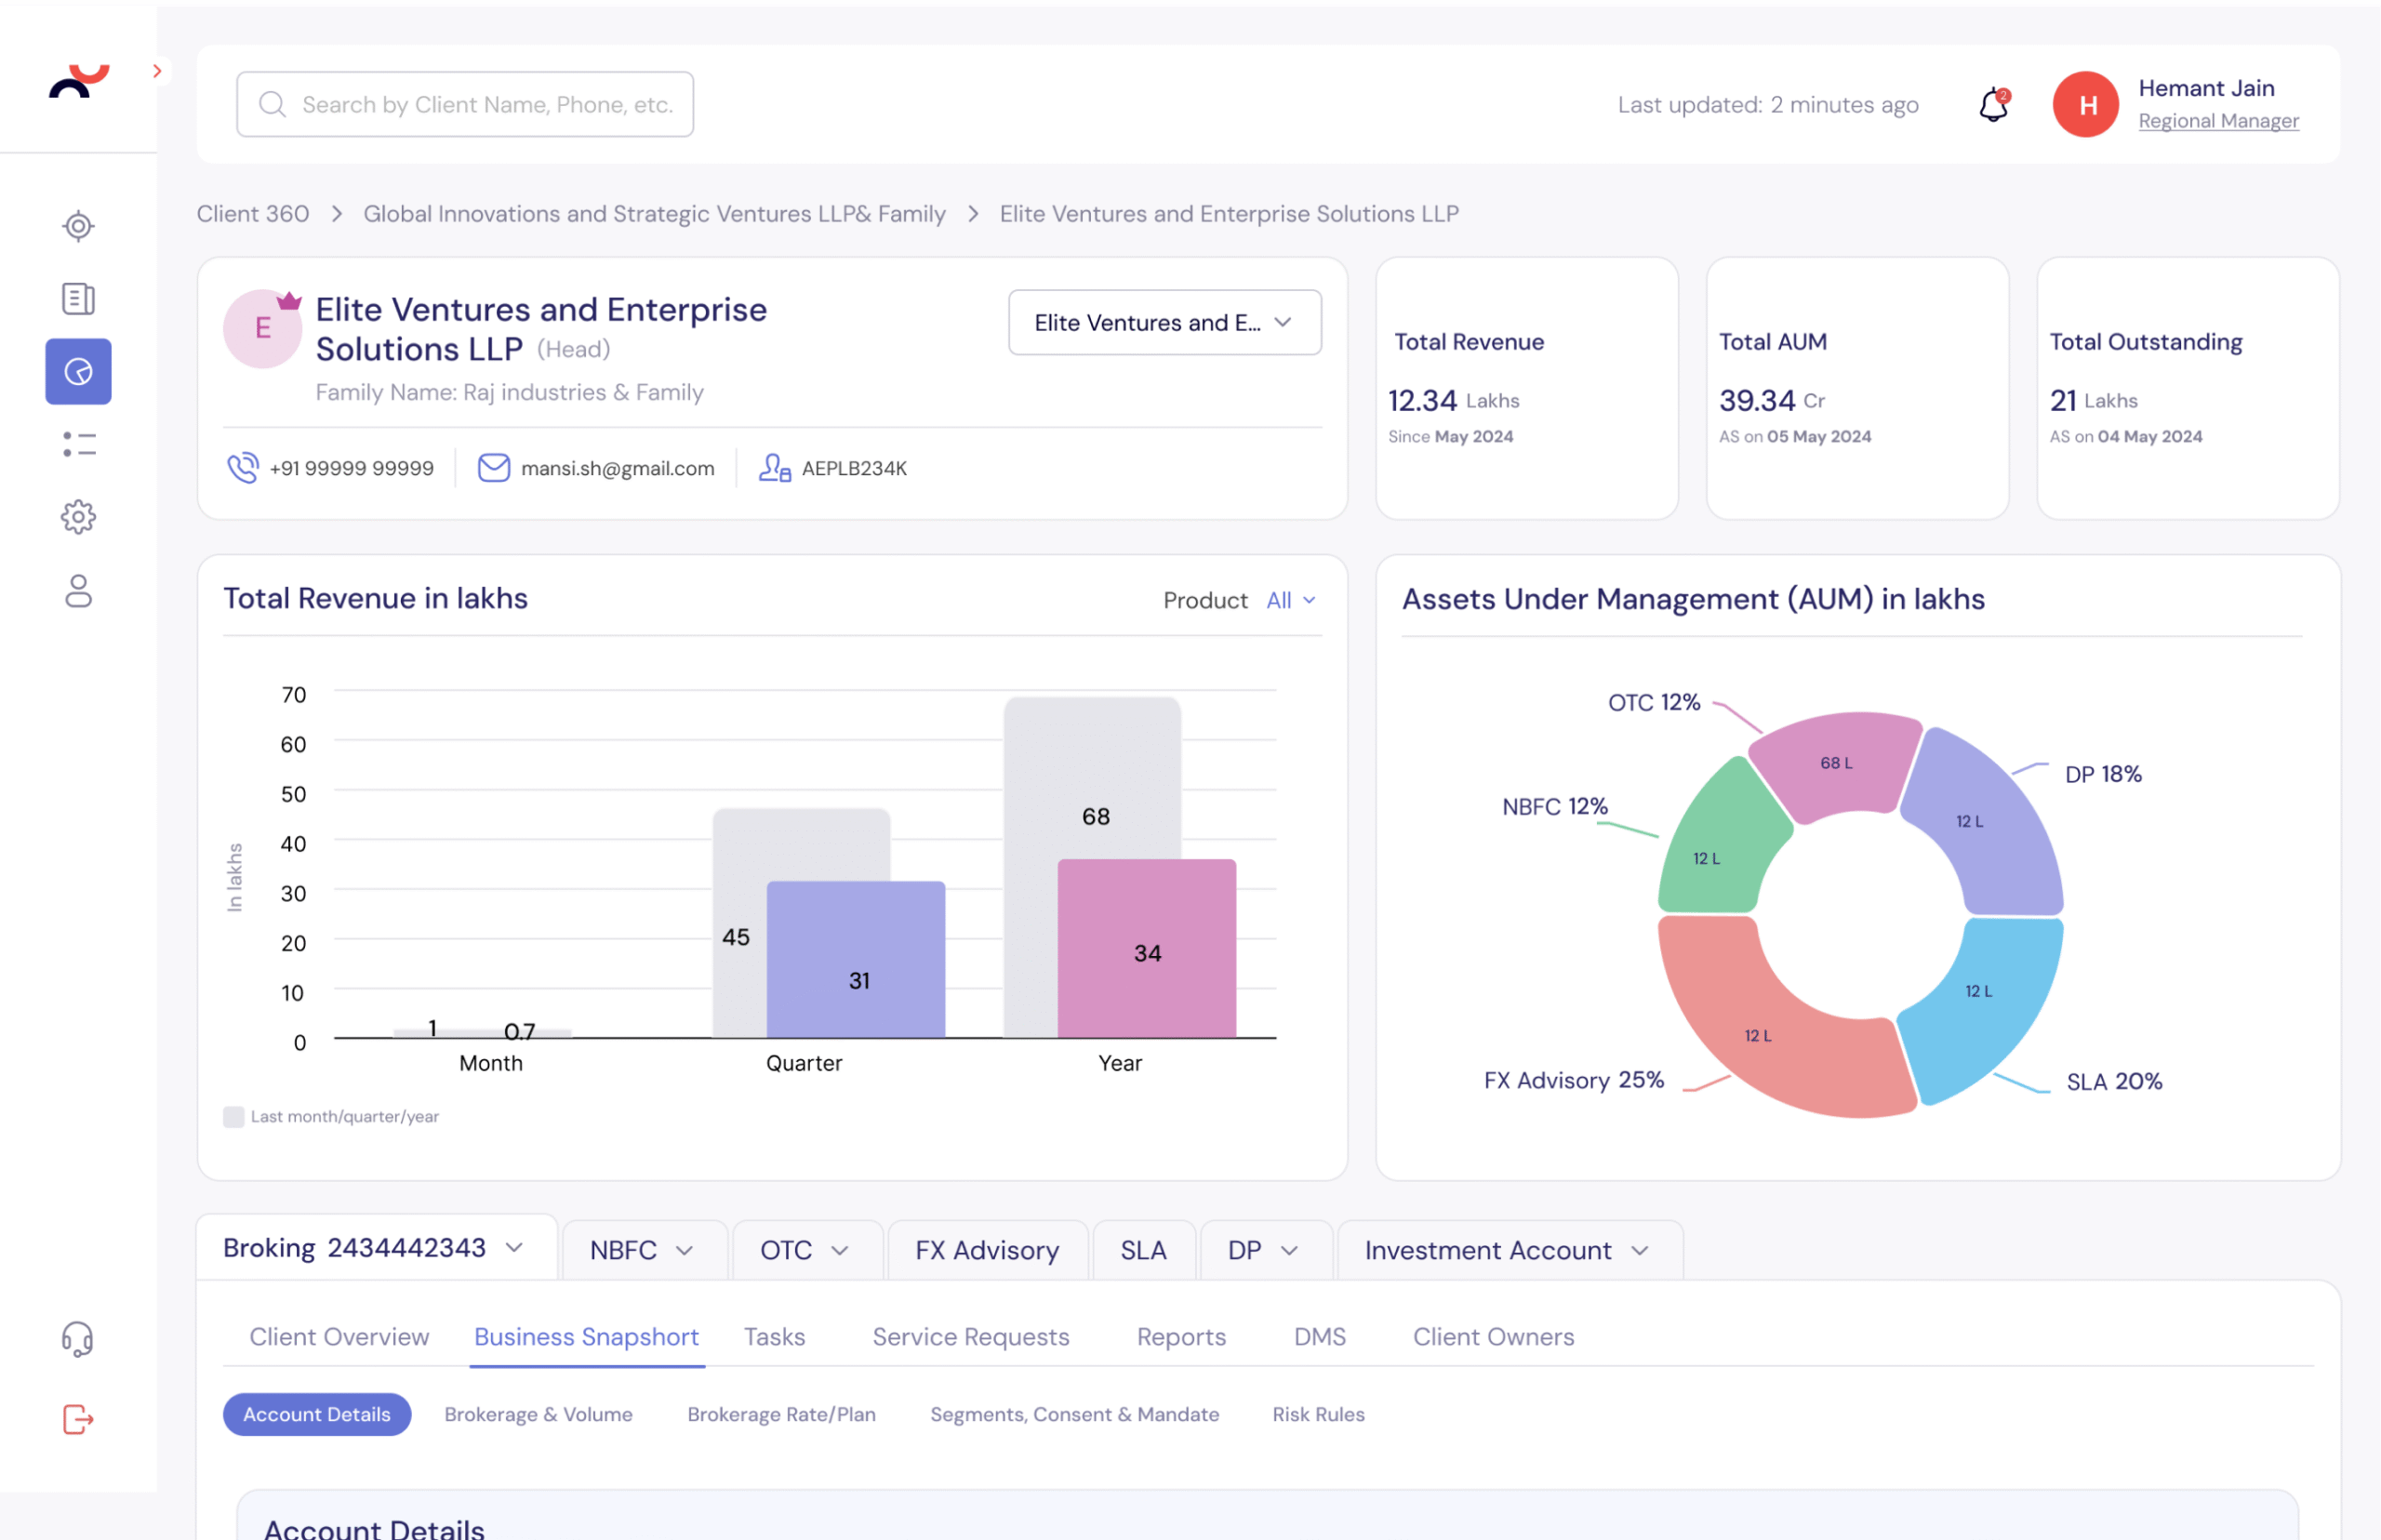The height and width of the screenshot is (1540, 2381).
Task: Open the target icon in sidebar
Action: [x=78, y=226]
